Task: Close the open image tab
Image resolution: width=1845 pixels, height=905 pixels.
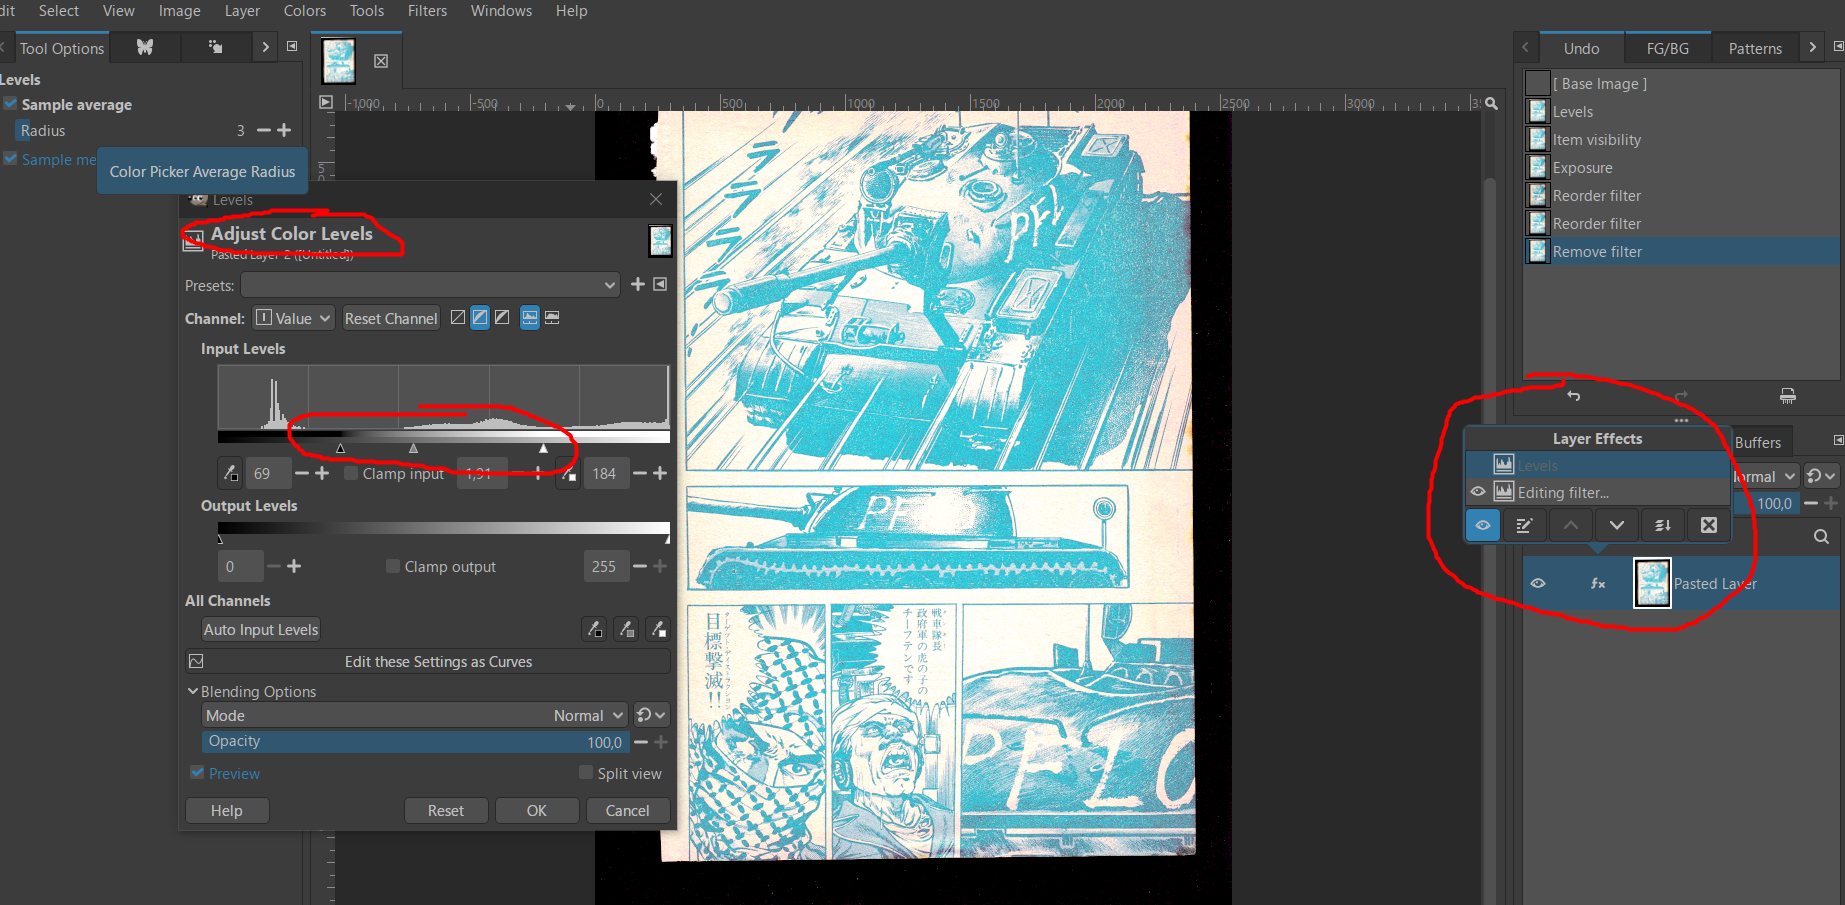Action: point(381,61)
